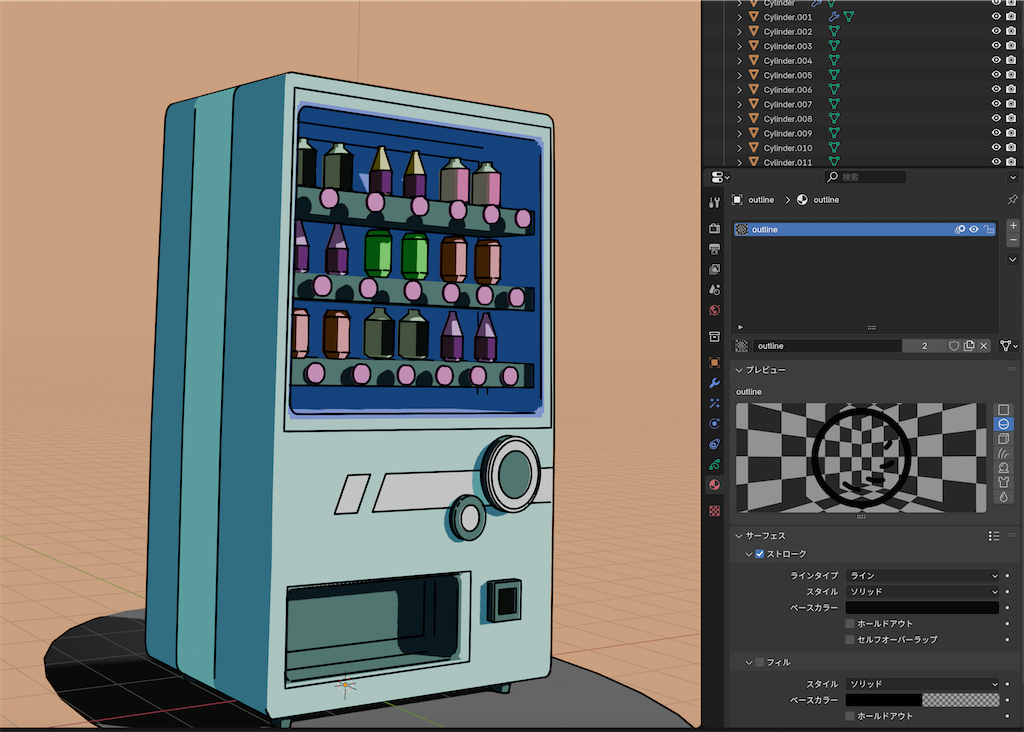The image size is (1024, 732).
Task: Open the Material properties tab
Action: (714, 485)
